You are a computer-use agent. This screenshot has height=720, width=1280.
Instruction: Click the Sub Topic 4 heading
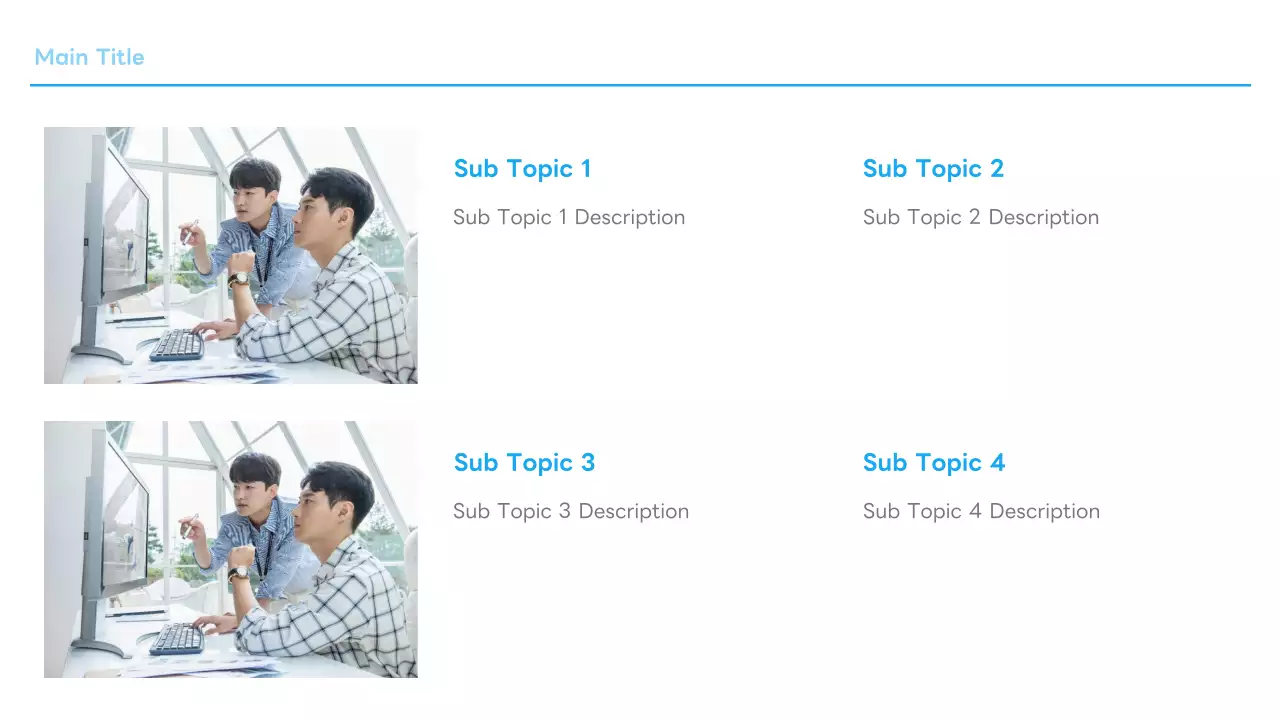934,463
